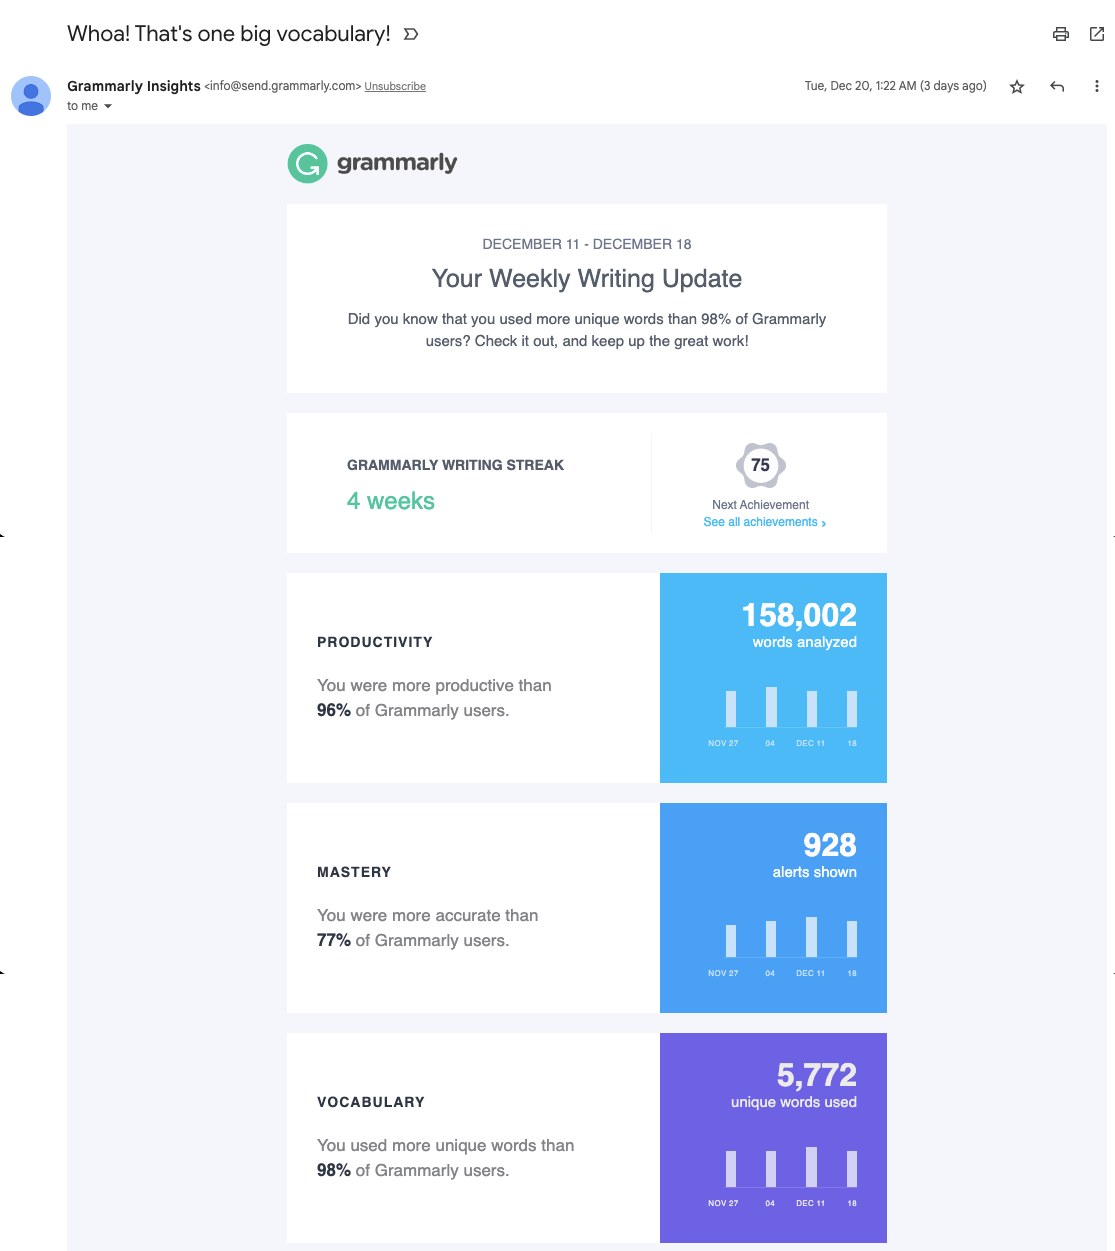This screenshot has width=1115, height=1251.
Task: Click the sender profile avatar
Action: pos(31,96)
